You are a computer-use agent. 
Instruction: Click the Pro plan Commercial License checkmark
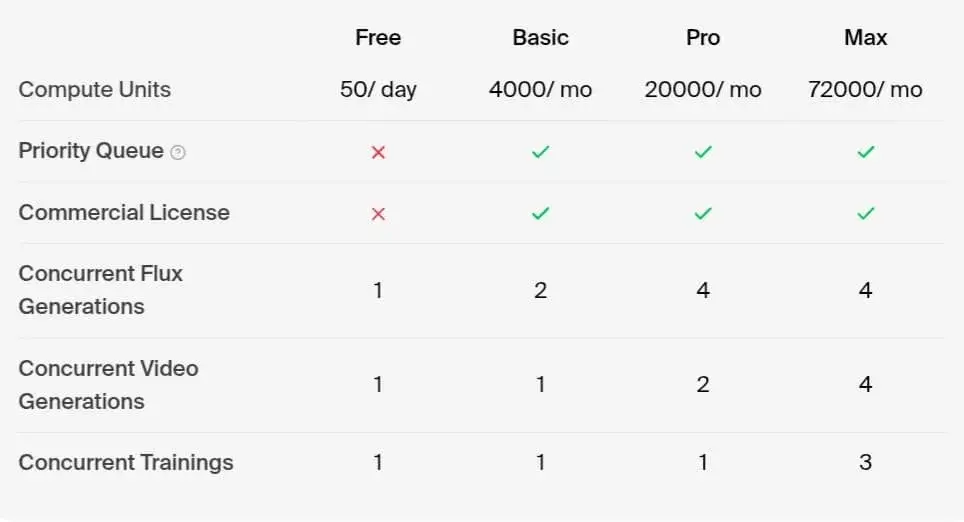click(x=703, y=213)
